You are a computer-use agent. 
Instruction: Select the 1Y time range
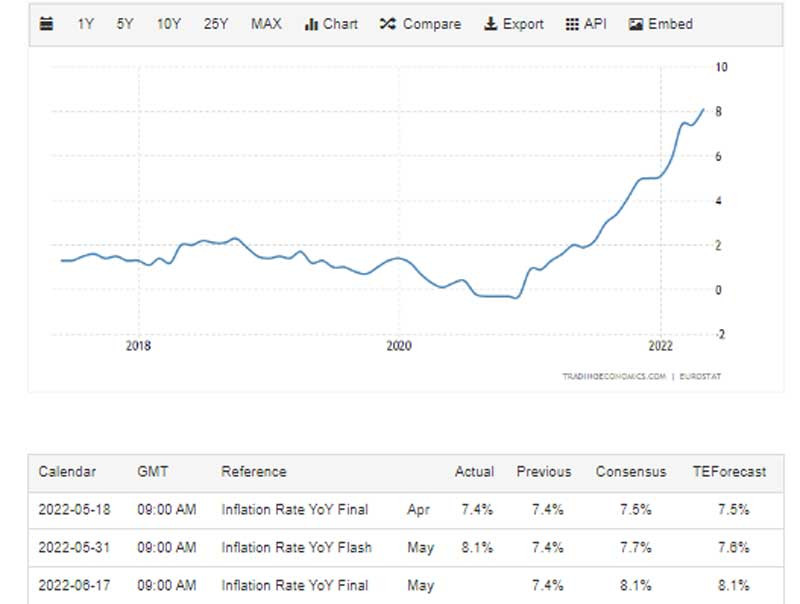[86, 24]
